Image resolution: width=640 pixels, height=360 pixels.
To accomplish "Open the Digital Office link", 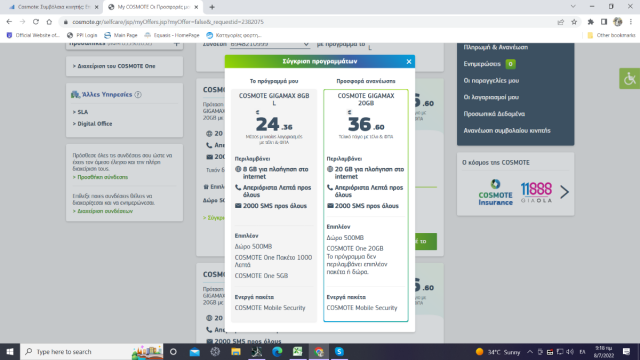I will (x=92, y=124).
